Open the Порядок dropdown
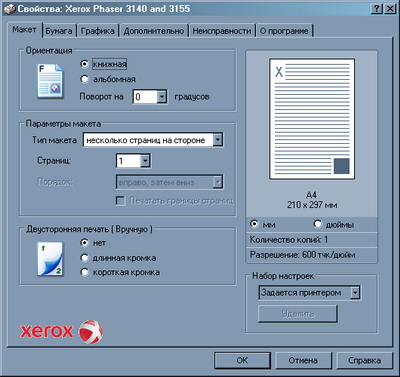Screen dimensions: 400x377 [x=218, y=182]
